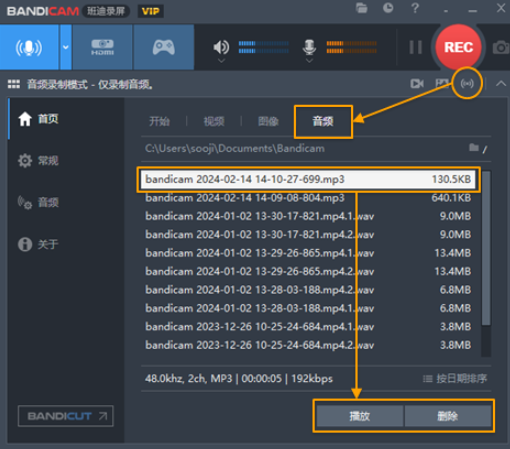The height and width of the screenshot is (449, 510).
Task: Switch to the 音频 tab
Action: [323, 121]
